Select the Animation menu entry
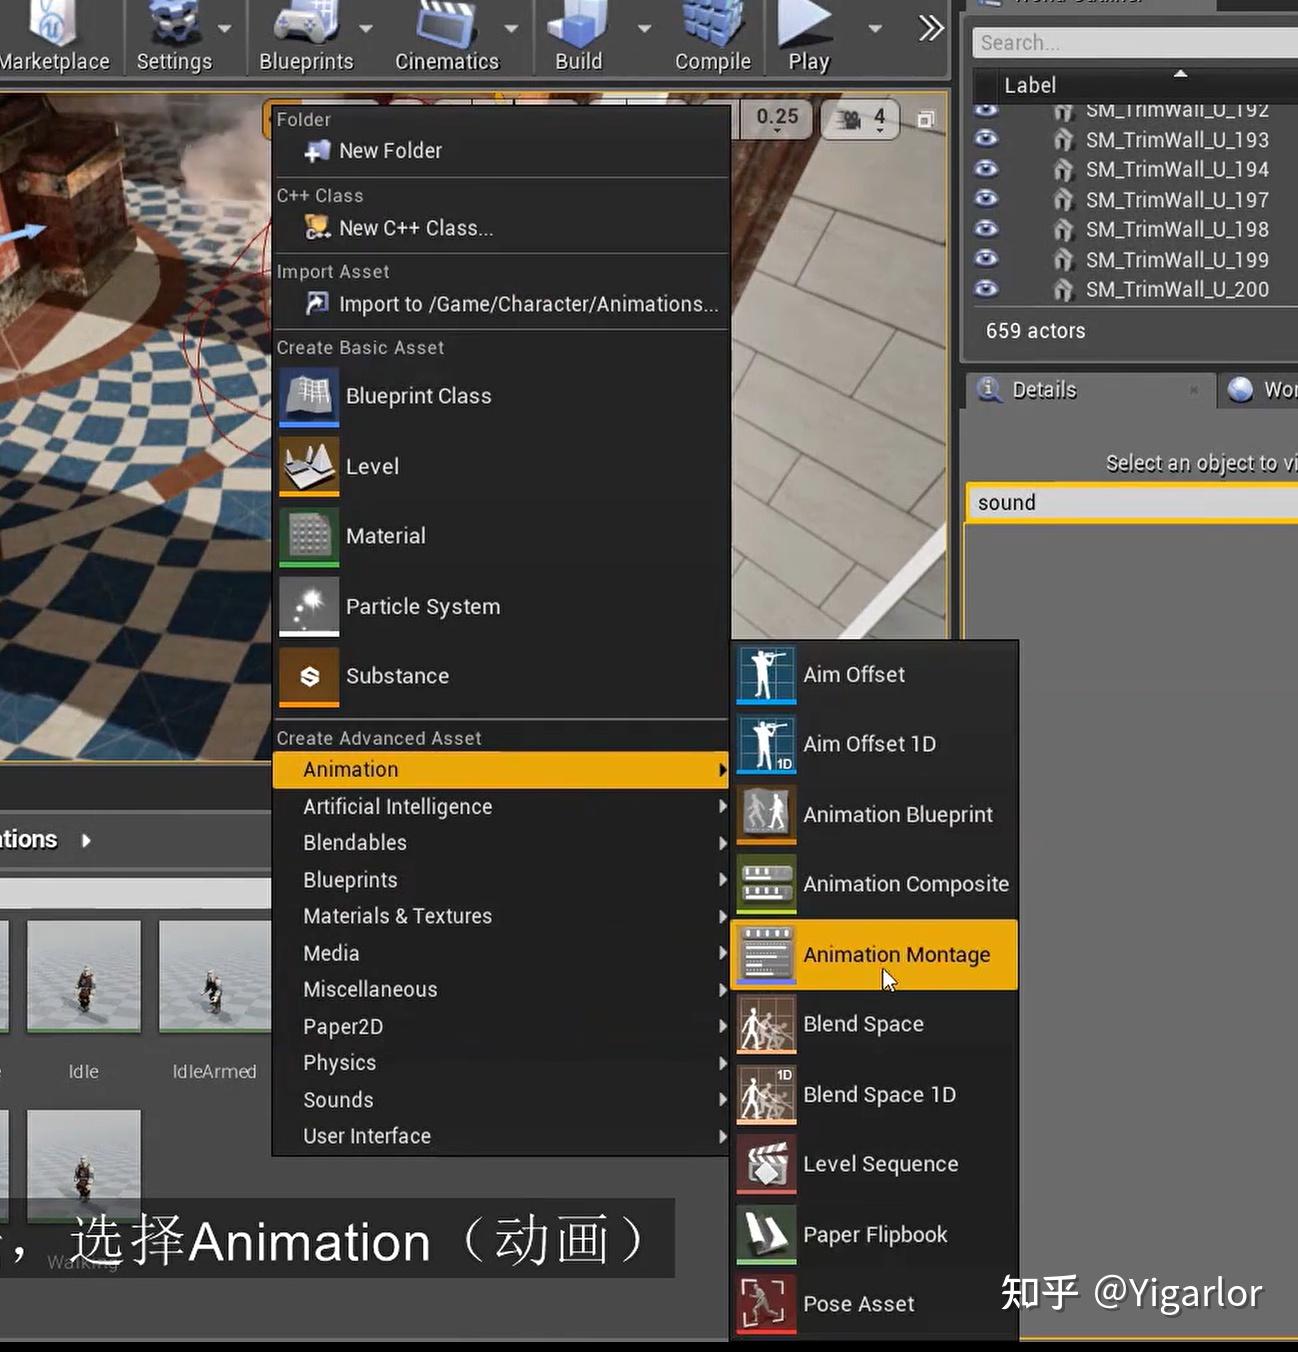 [x=501, y=770]
